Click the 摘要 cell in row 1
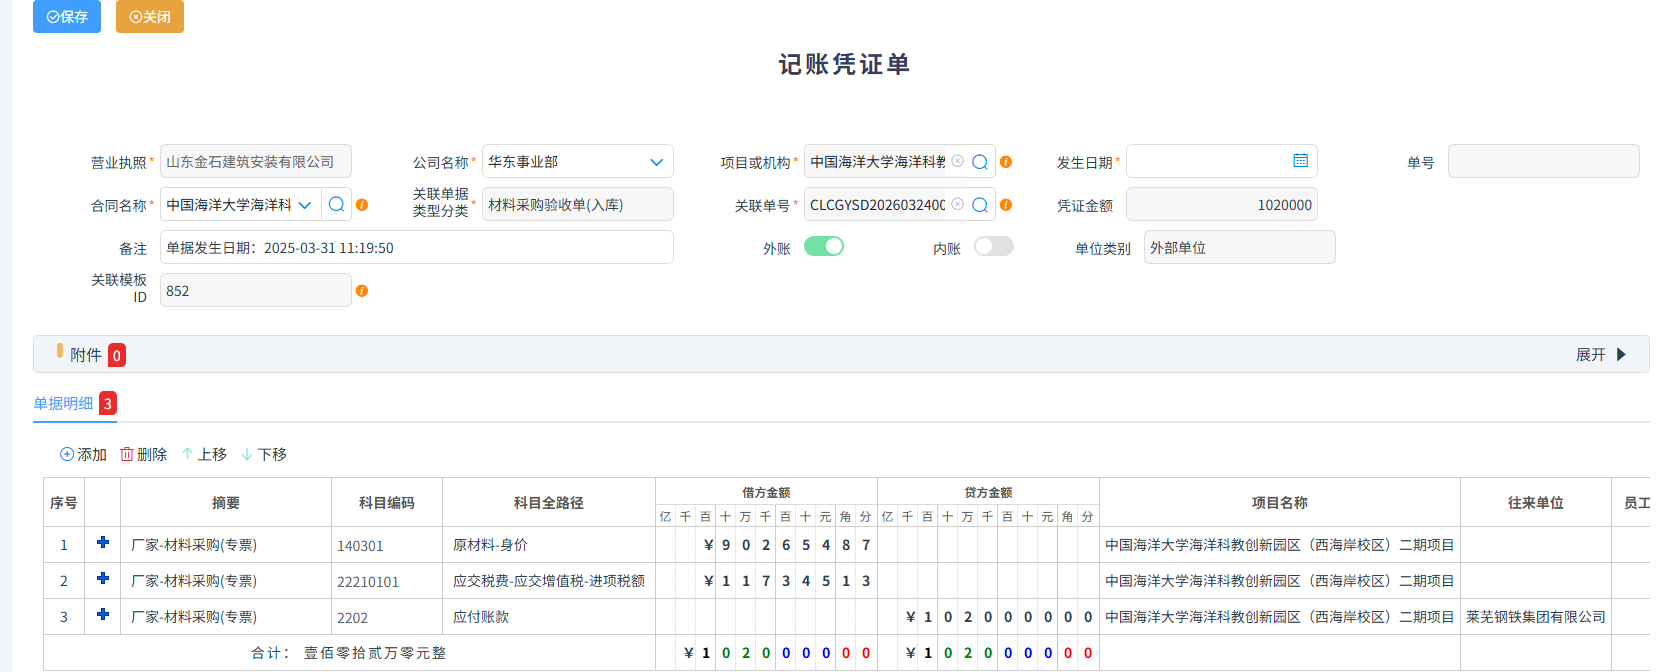1664x672 pixels. (x=226, y=545)
